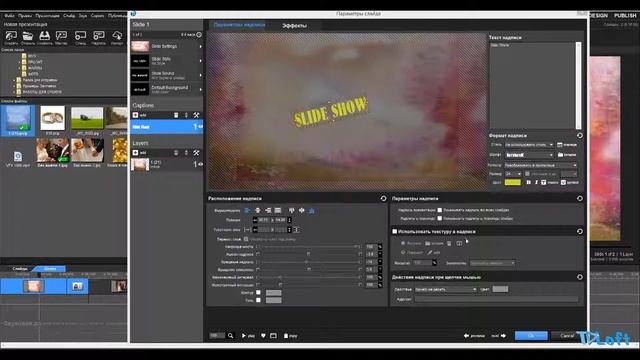
Task: Align caption text left
Action: point(247,211)
